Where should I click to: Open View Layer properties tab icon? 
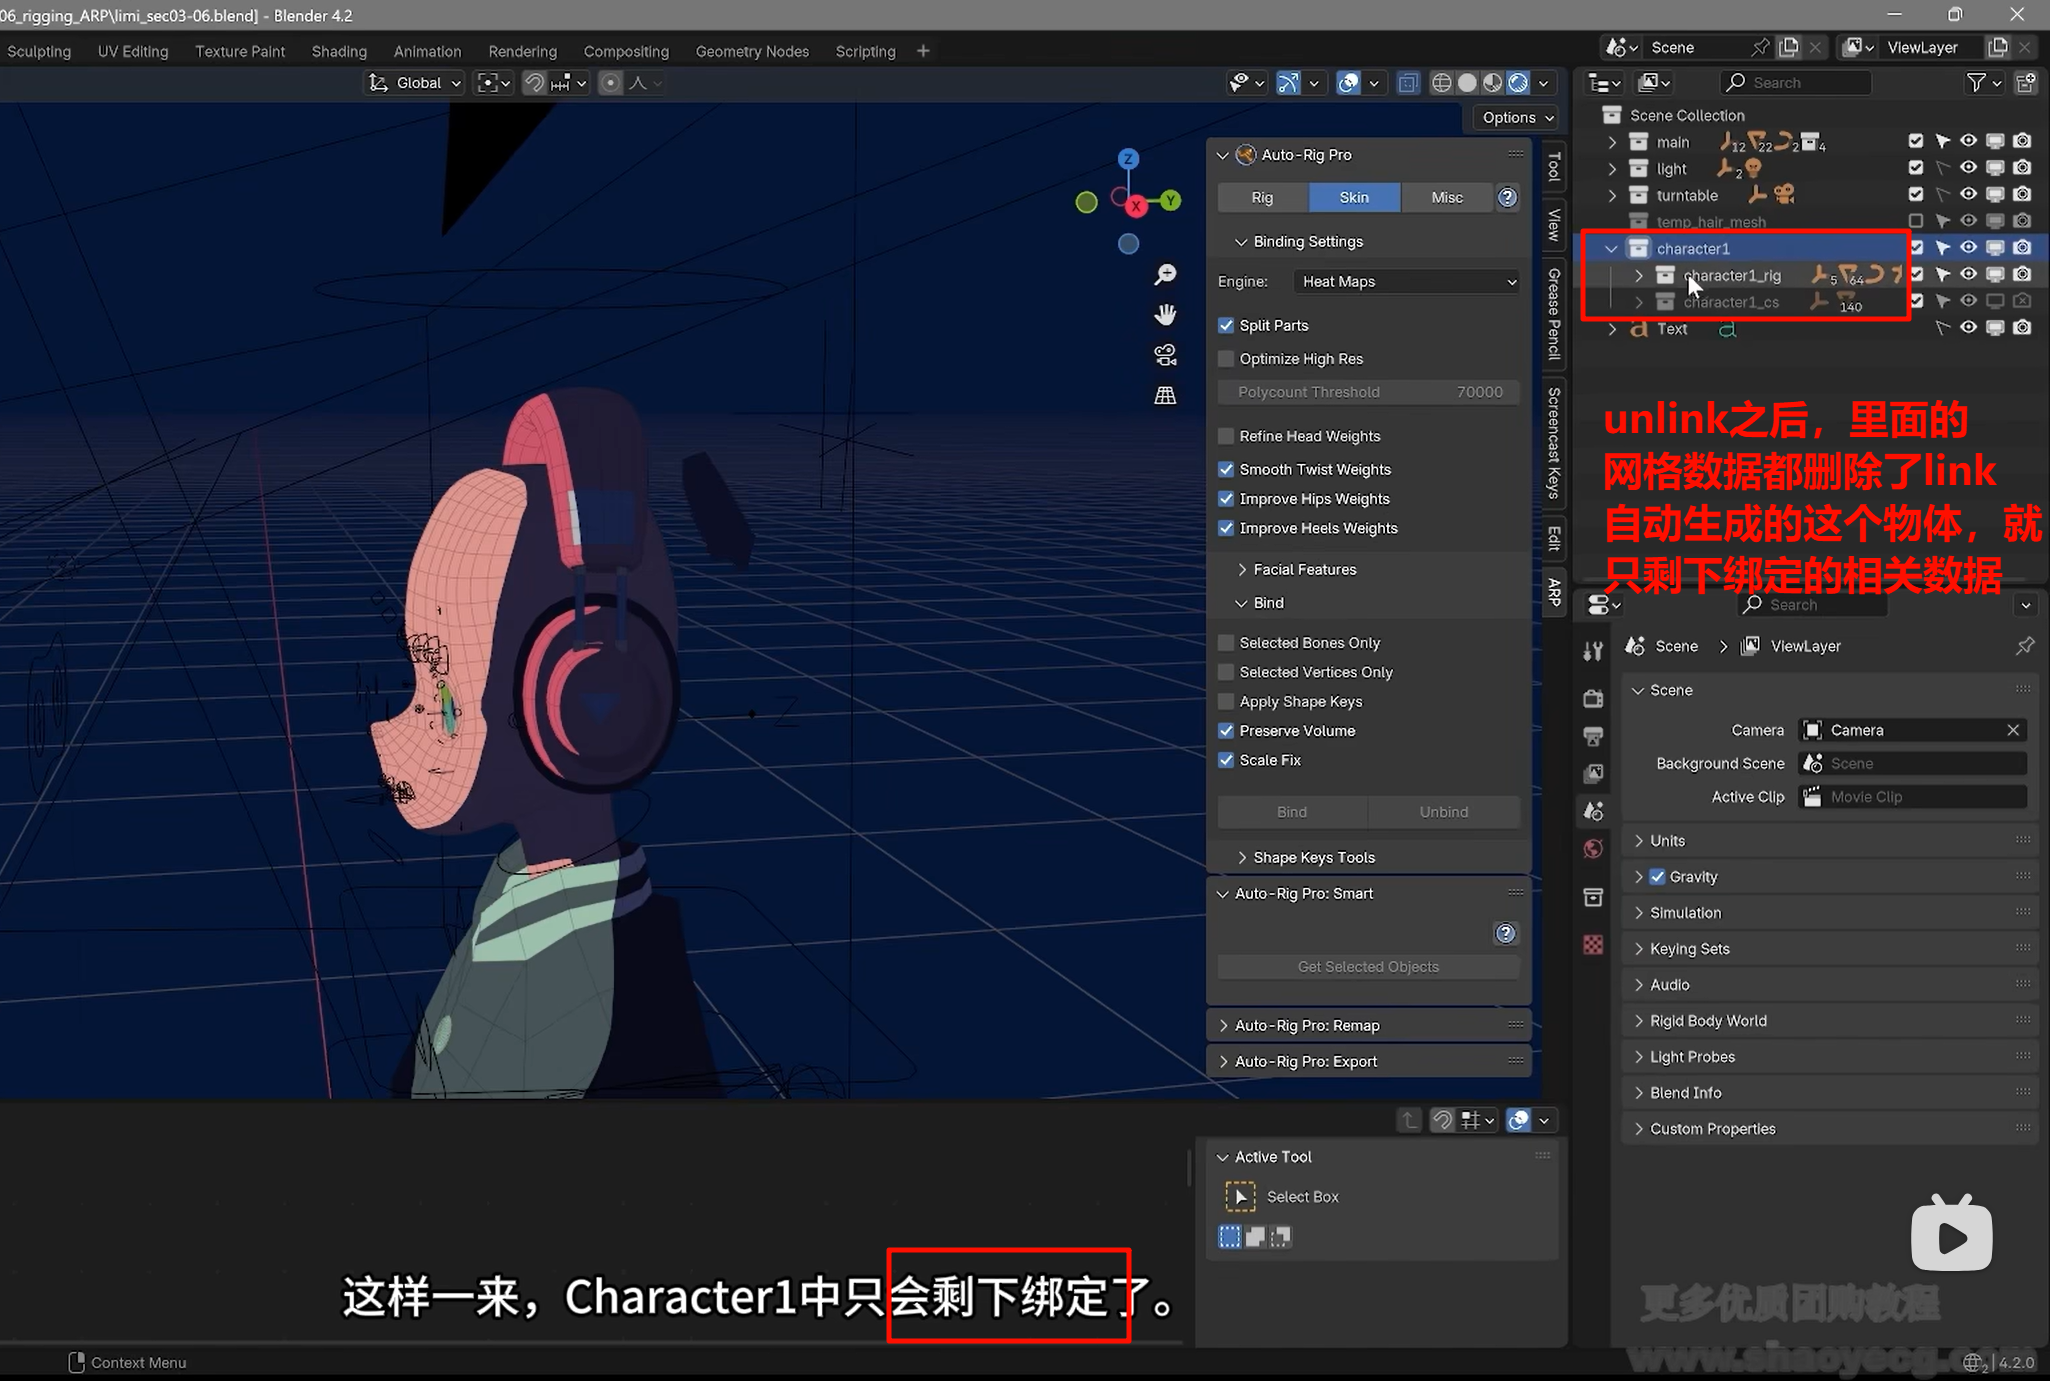pos(1593,773)
